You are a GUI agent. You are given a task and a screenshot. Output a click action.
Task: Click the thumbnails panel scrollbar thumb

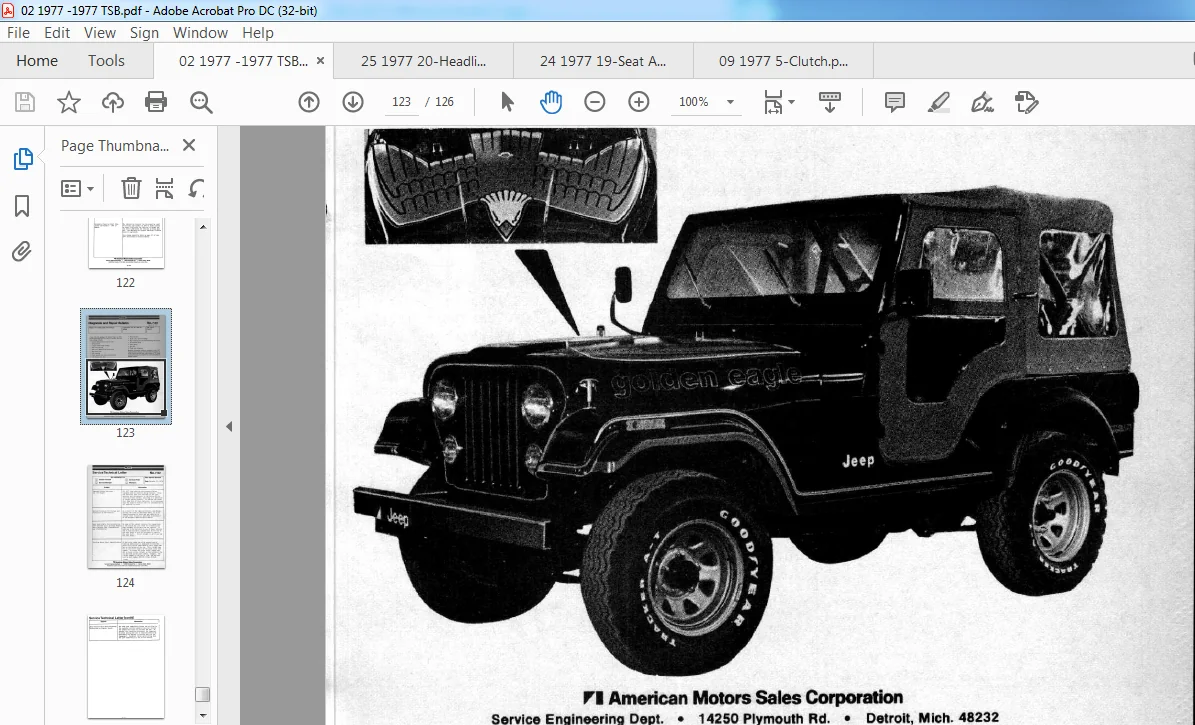pyautogui.click(x=203, y=694)
